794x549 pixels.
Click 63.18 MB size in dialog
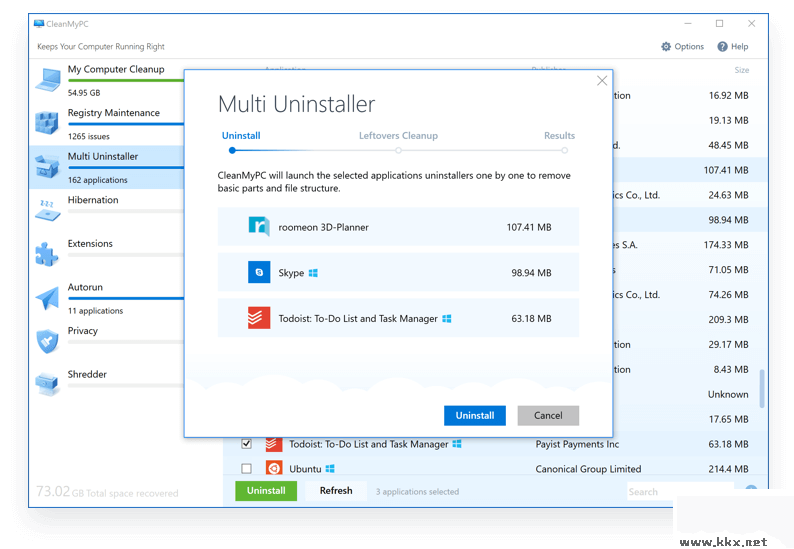tap(531, 319)
